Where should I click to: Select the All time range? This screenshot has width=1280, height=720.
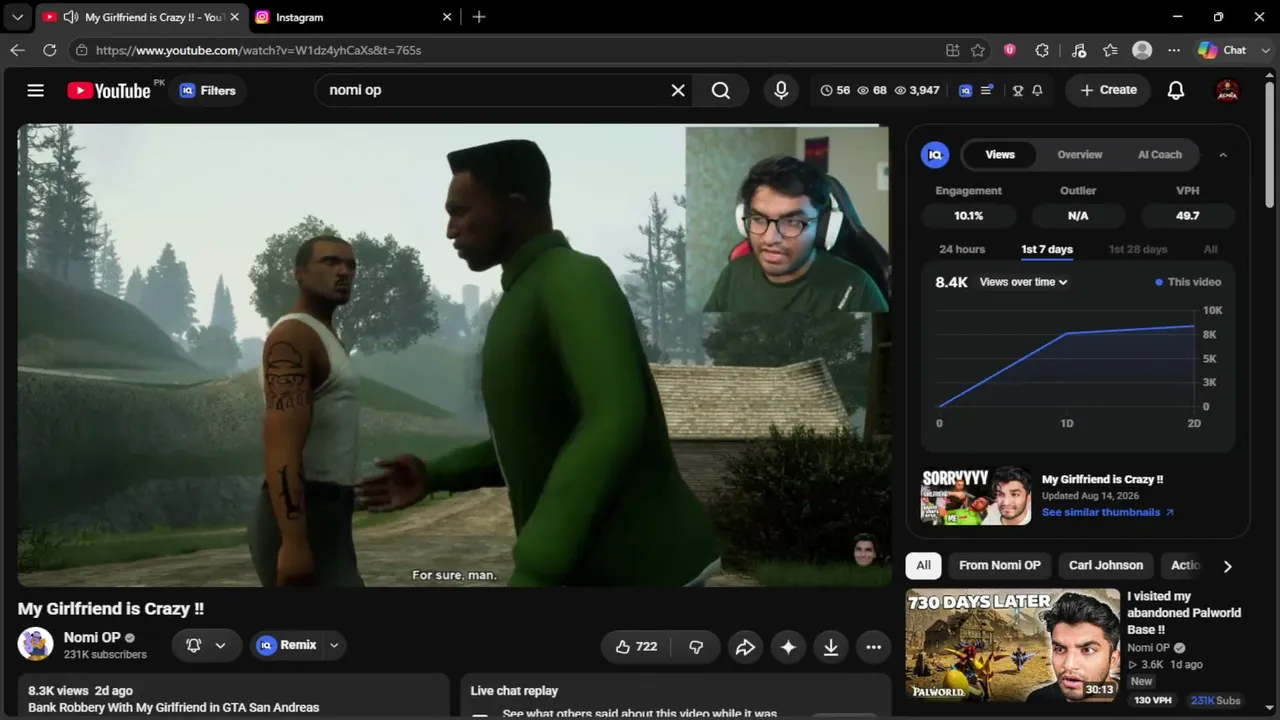[x=1211, y=250]
